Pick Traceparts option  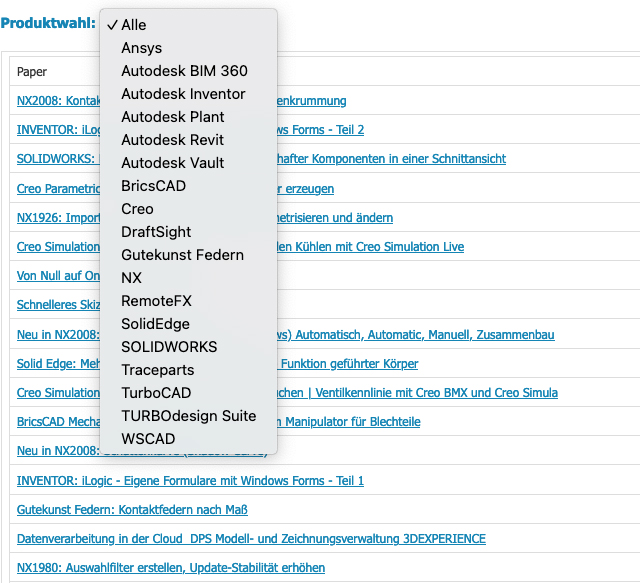188,370
